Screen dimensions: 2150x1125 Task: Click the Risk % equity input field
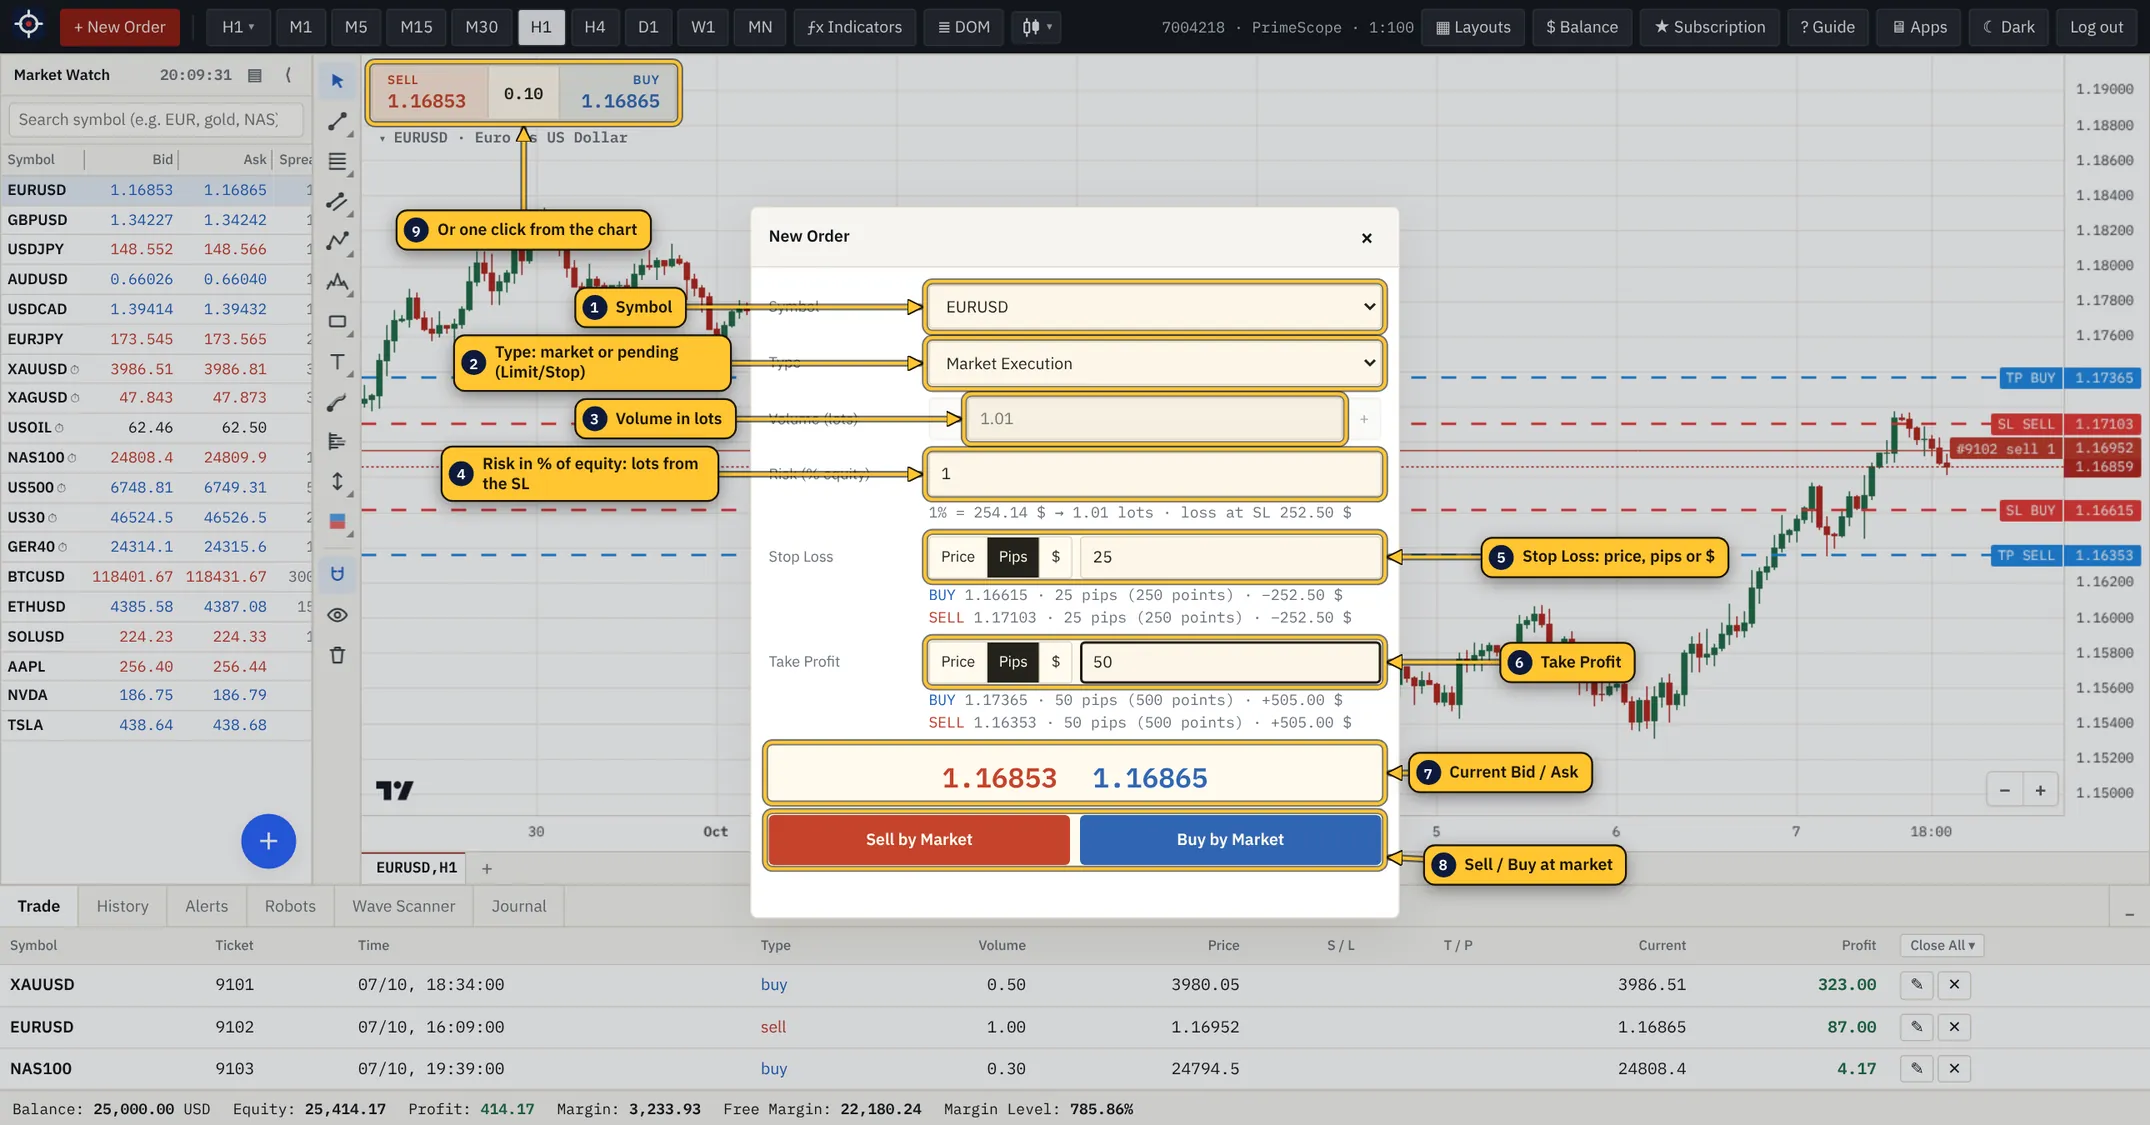(1154, 474)
